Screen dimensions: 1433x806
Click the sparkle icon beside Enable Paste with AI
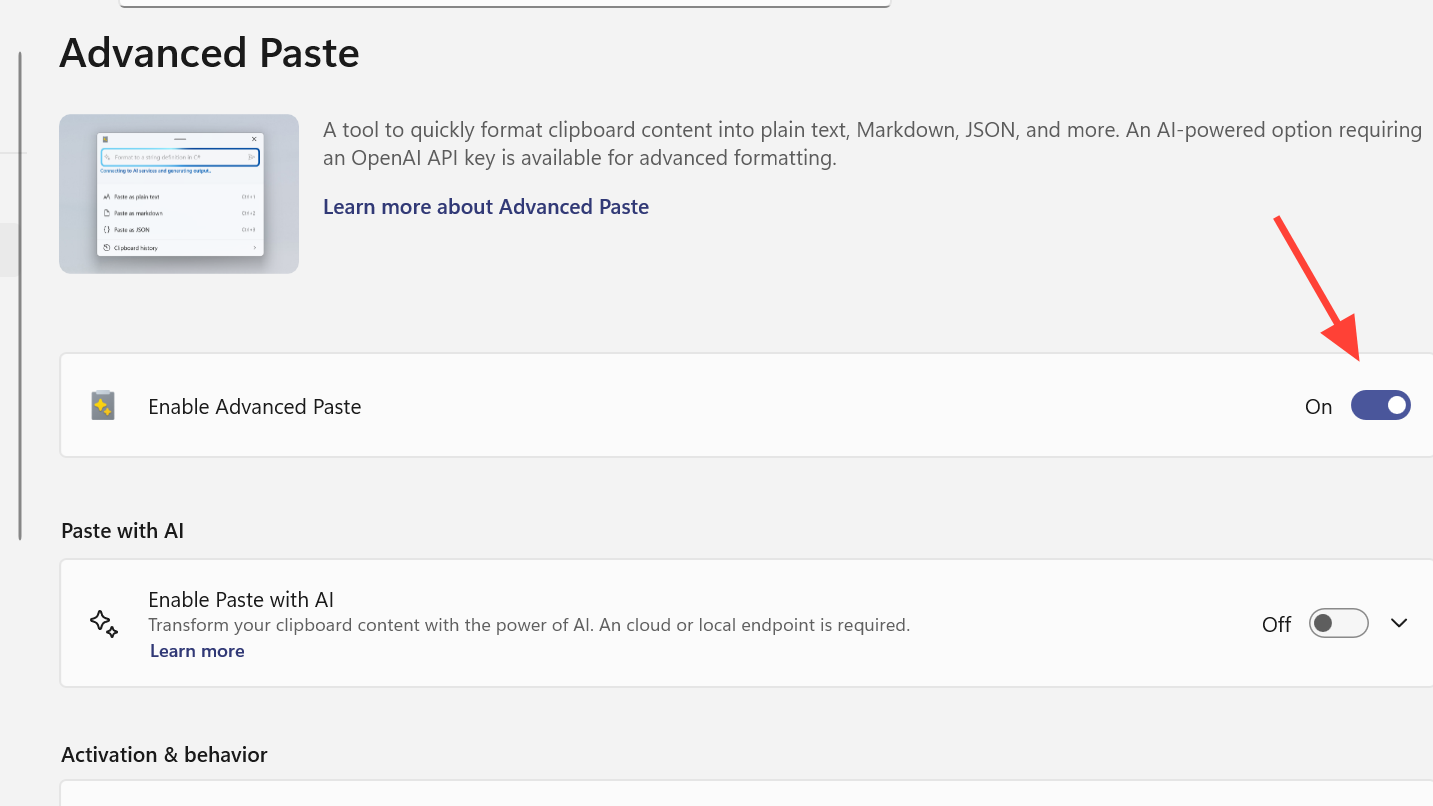click(104, 623)
